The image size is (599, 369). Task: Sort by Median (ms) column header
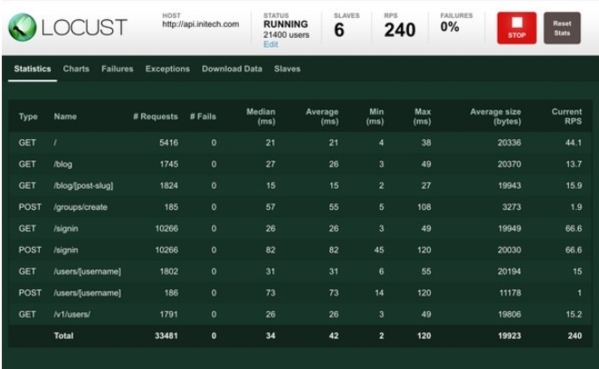click(x=261, y=117)
